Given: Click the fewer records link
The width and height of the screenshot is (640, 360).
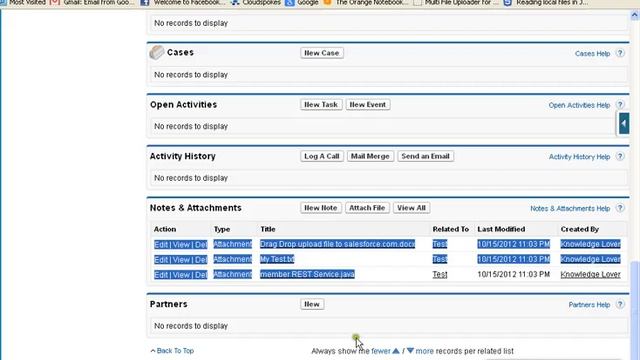Looking at the screenshot, I should click(x=380, y=351).
